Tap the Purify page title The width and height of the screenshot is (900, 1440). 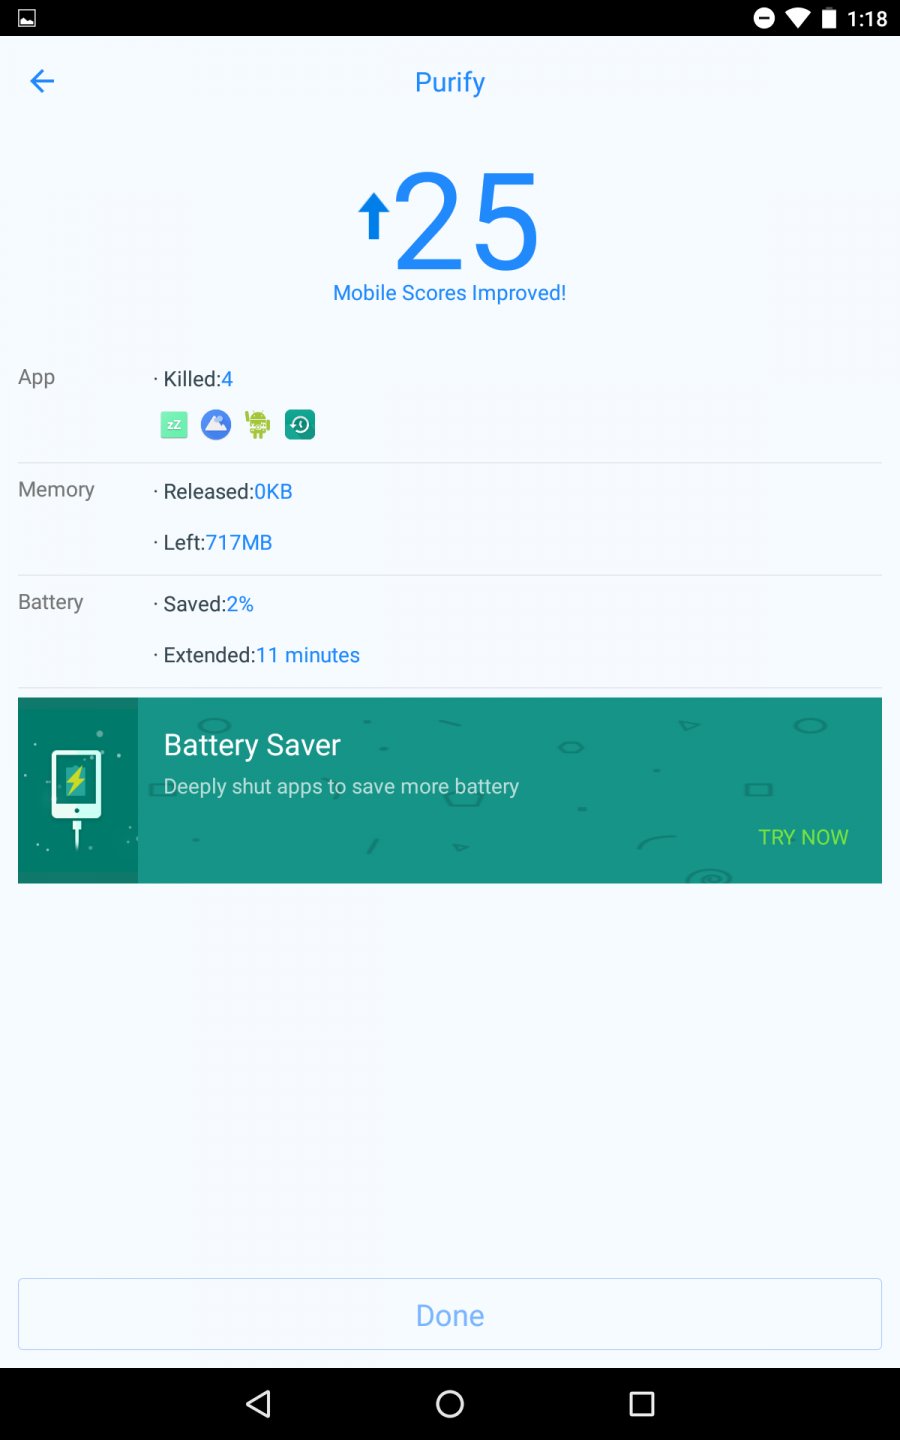450,82
